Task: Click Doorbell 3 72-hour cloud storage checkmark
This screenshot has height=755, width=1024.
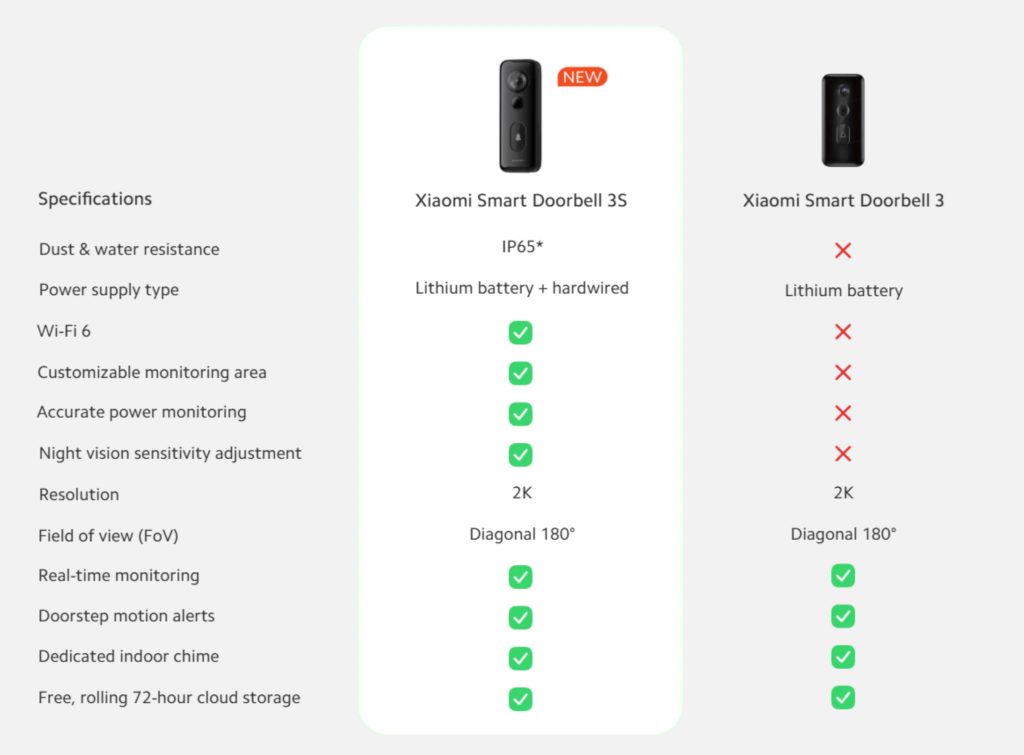Action: 843,698
